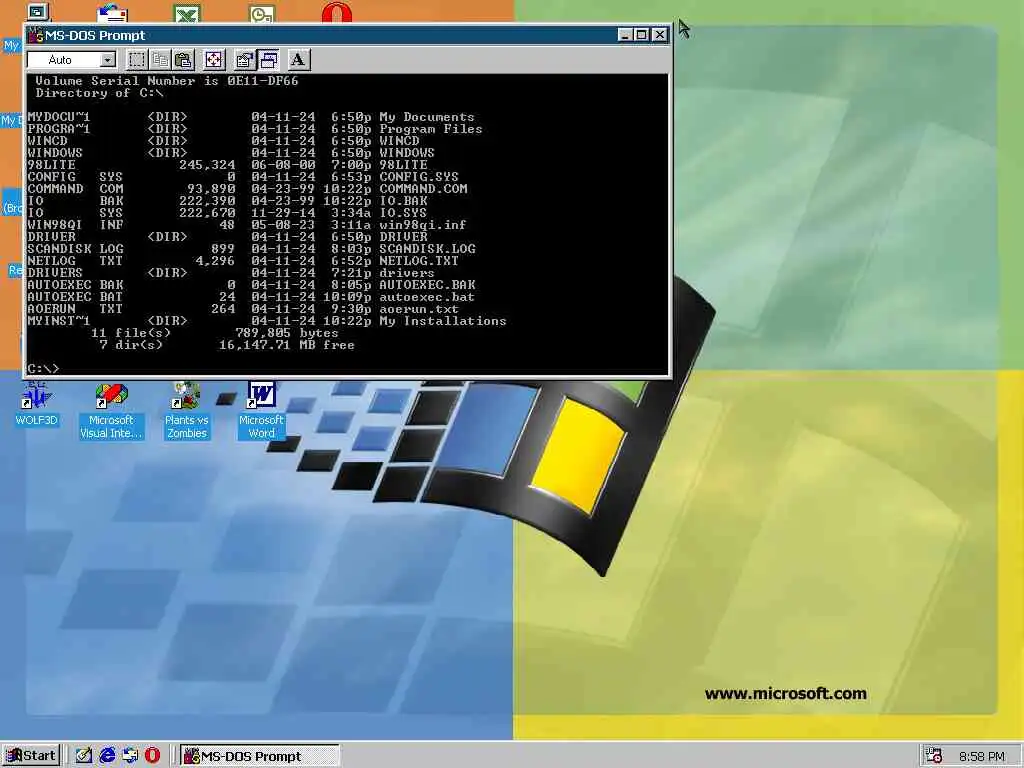Maximize the MS-DOS Prompt window
1024x768 pixels.
(x=641, y=35)
